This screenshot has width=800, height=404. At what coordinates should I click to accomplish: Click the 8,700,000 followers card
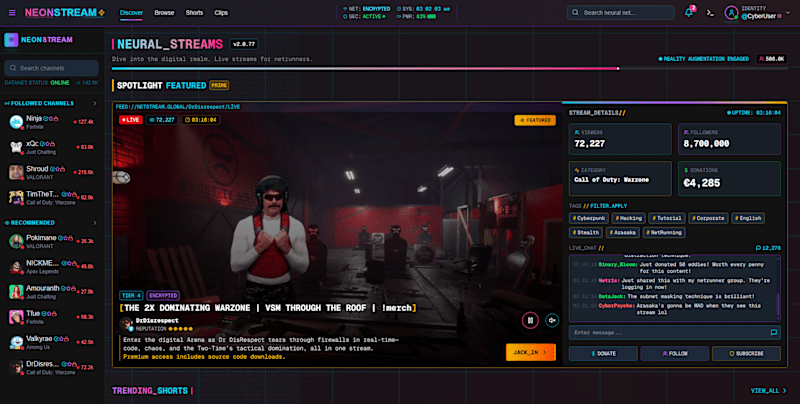pos(729,139)
